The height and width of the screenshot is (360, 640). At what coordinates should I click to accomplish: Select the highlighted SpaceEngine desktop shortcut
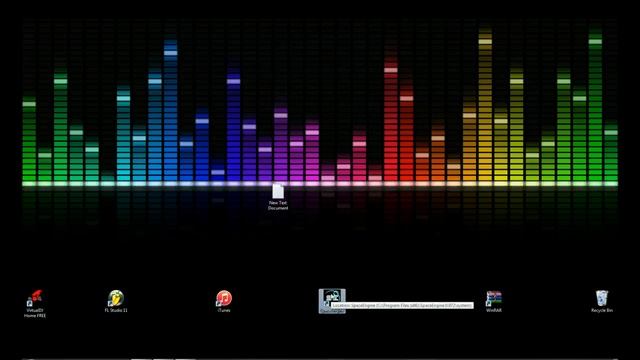pyautogui.click(x=332, y=301)
